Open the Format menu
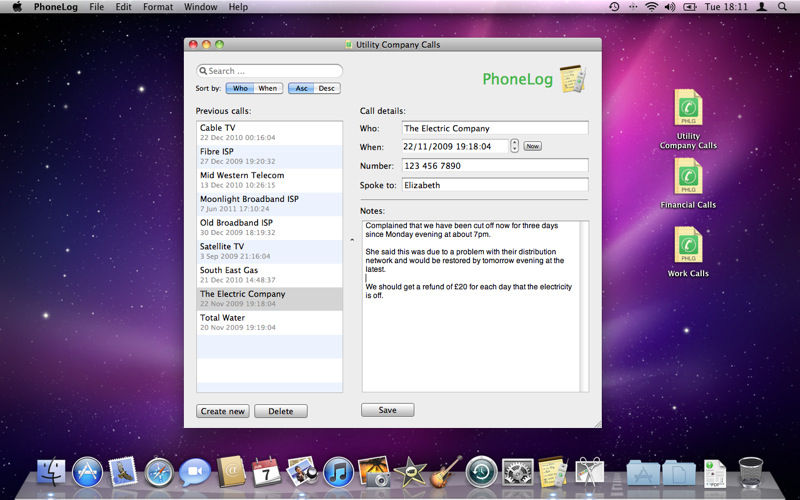Viewport: 800px width, 500px height. point(158,7)
